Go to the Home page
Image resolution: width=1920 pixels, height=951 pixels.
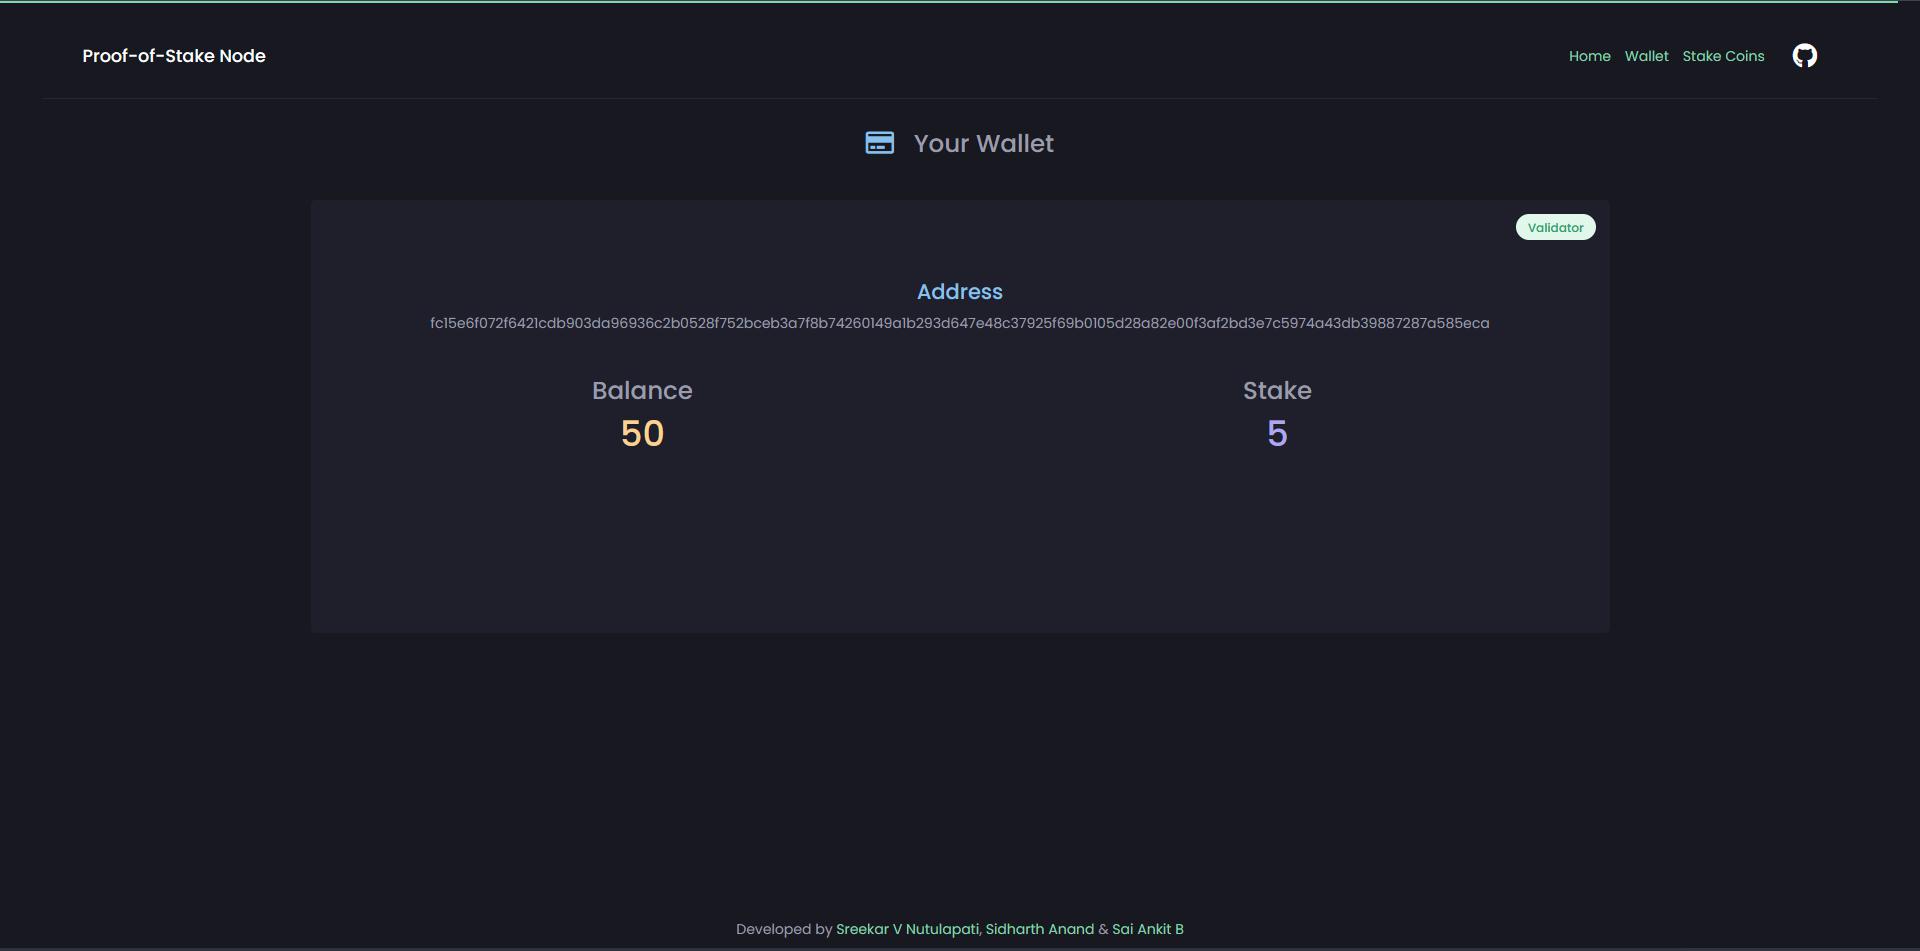[x=1589, y=56]
